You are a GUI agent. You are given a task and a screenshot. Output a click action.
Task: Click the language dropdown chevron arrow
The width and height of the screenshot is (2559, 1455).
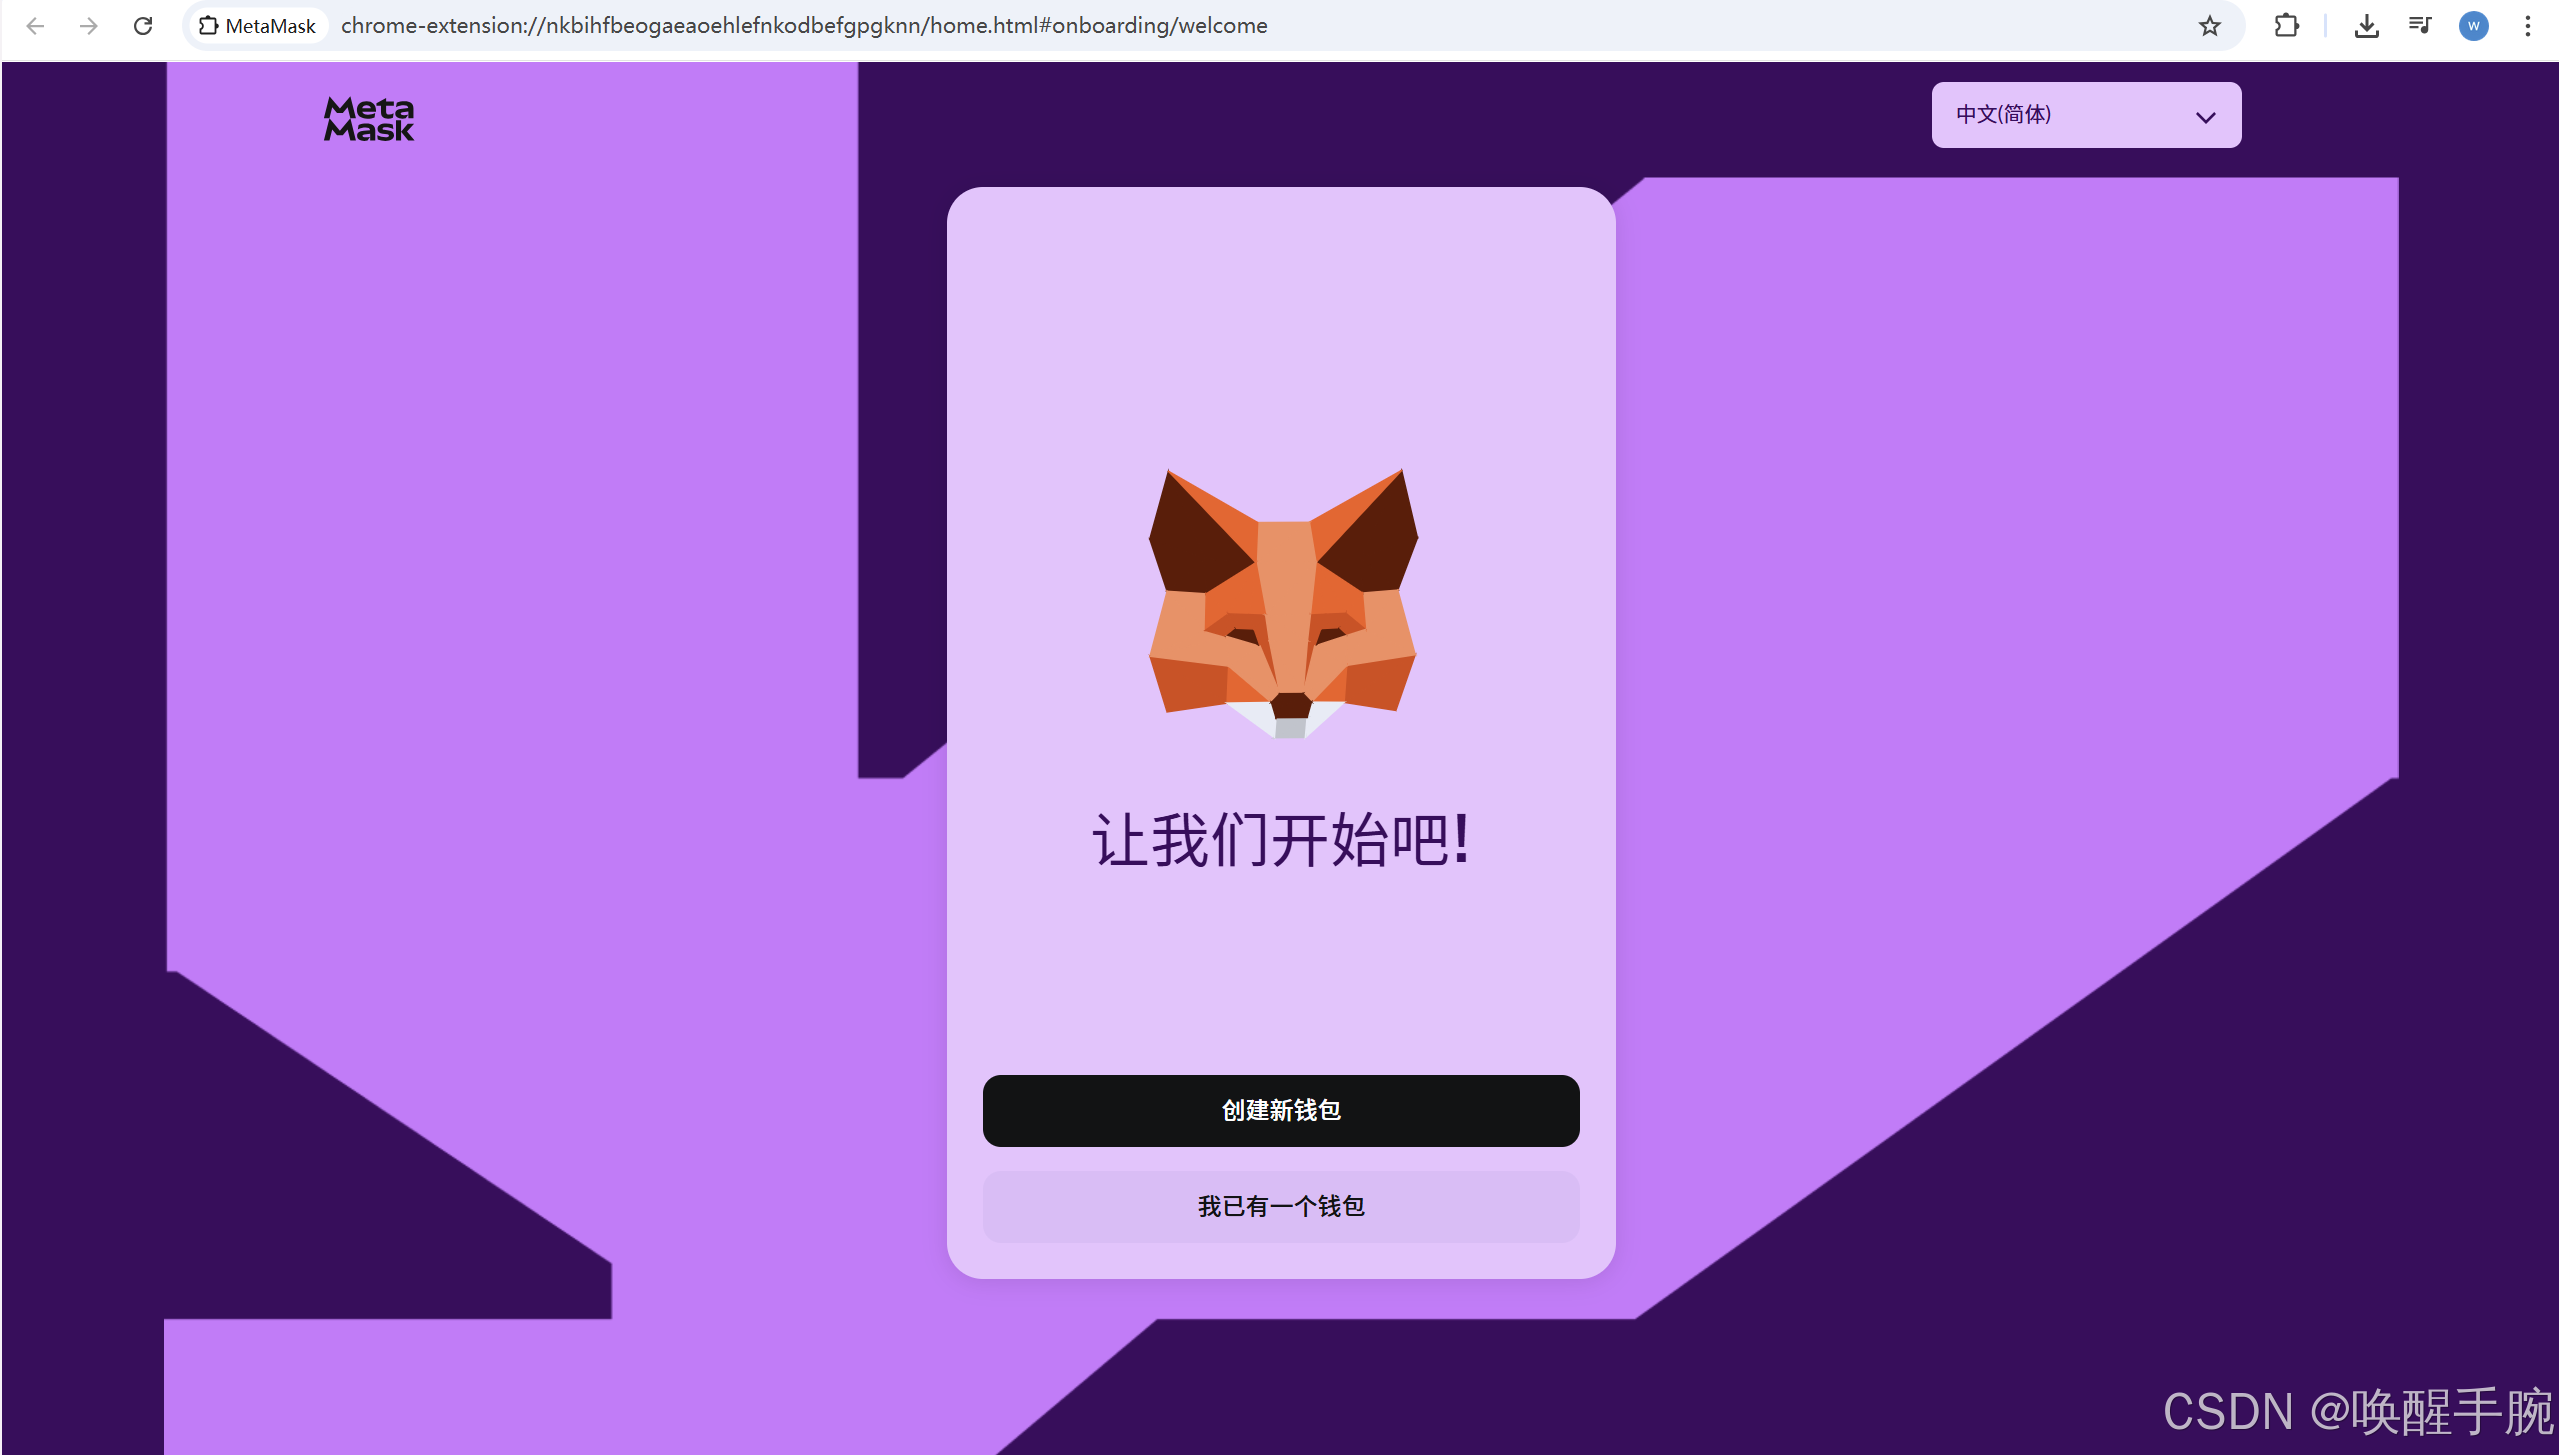2206,117
